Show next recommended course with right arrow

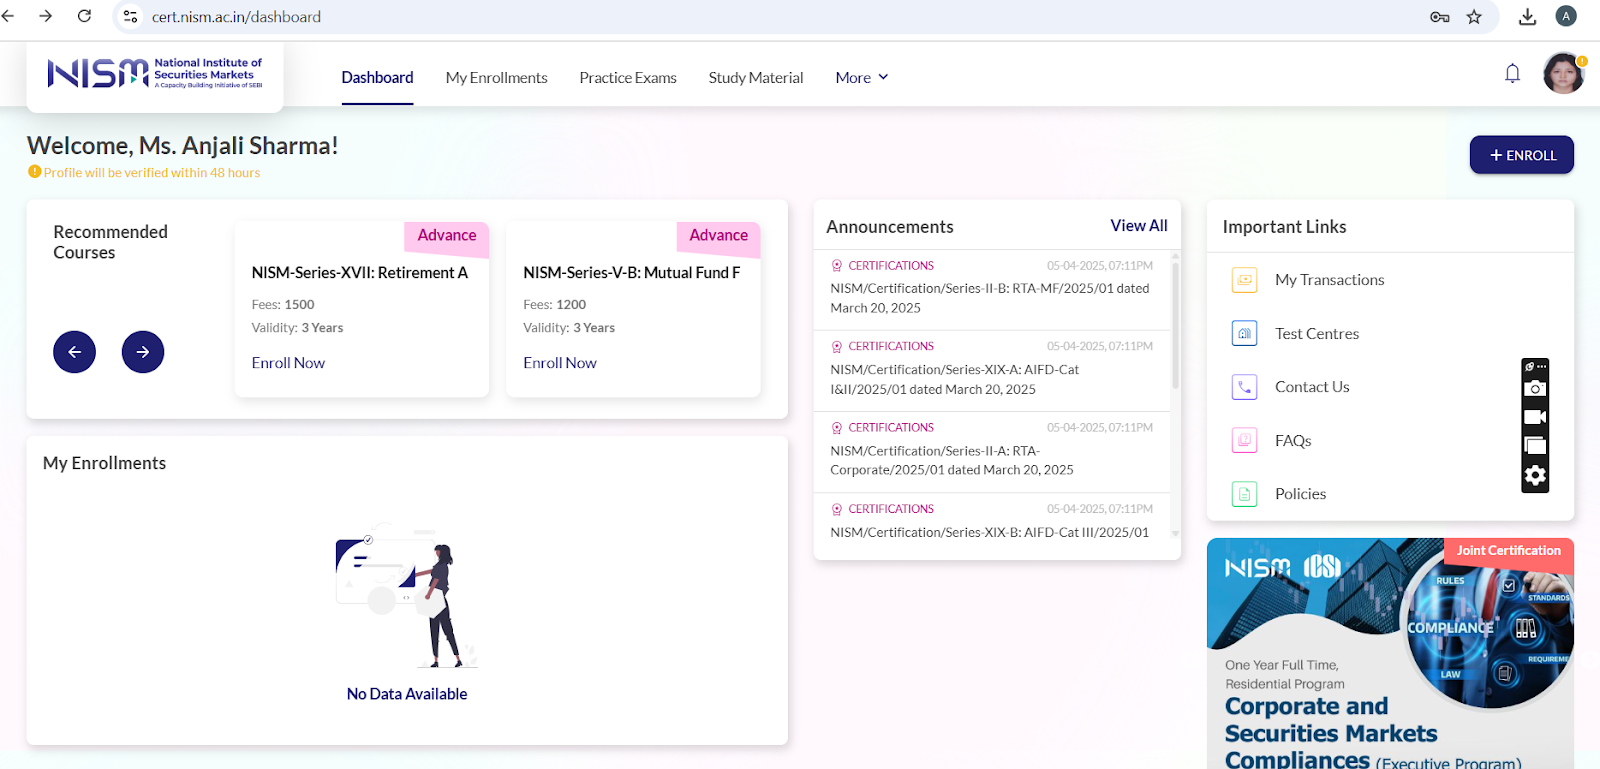[x=143, y=352]
